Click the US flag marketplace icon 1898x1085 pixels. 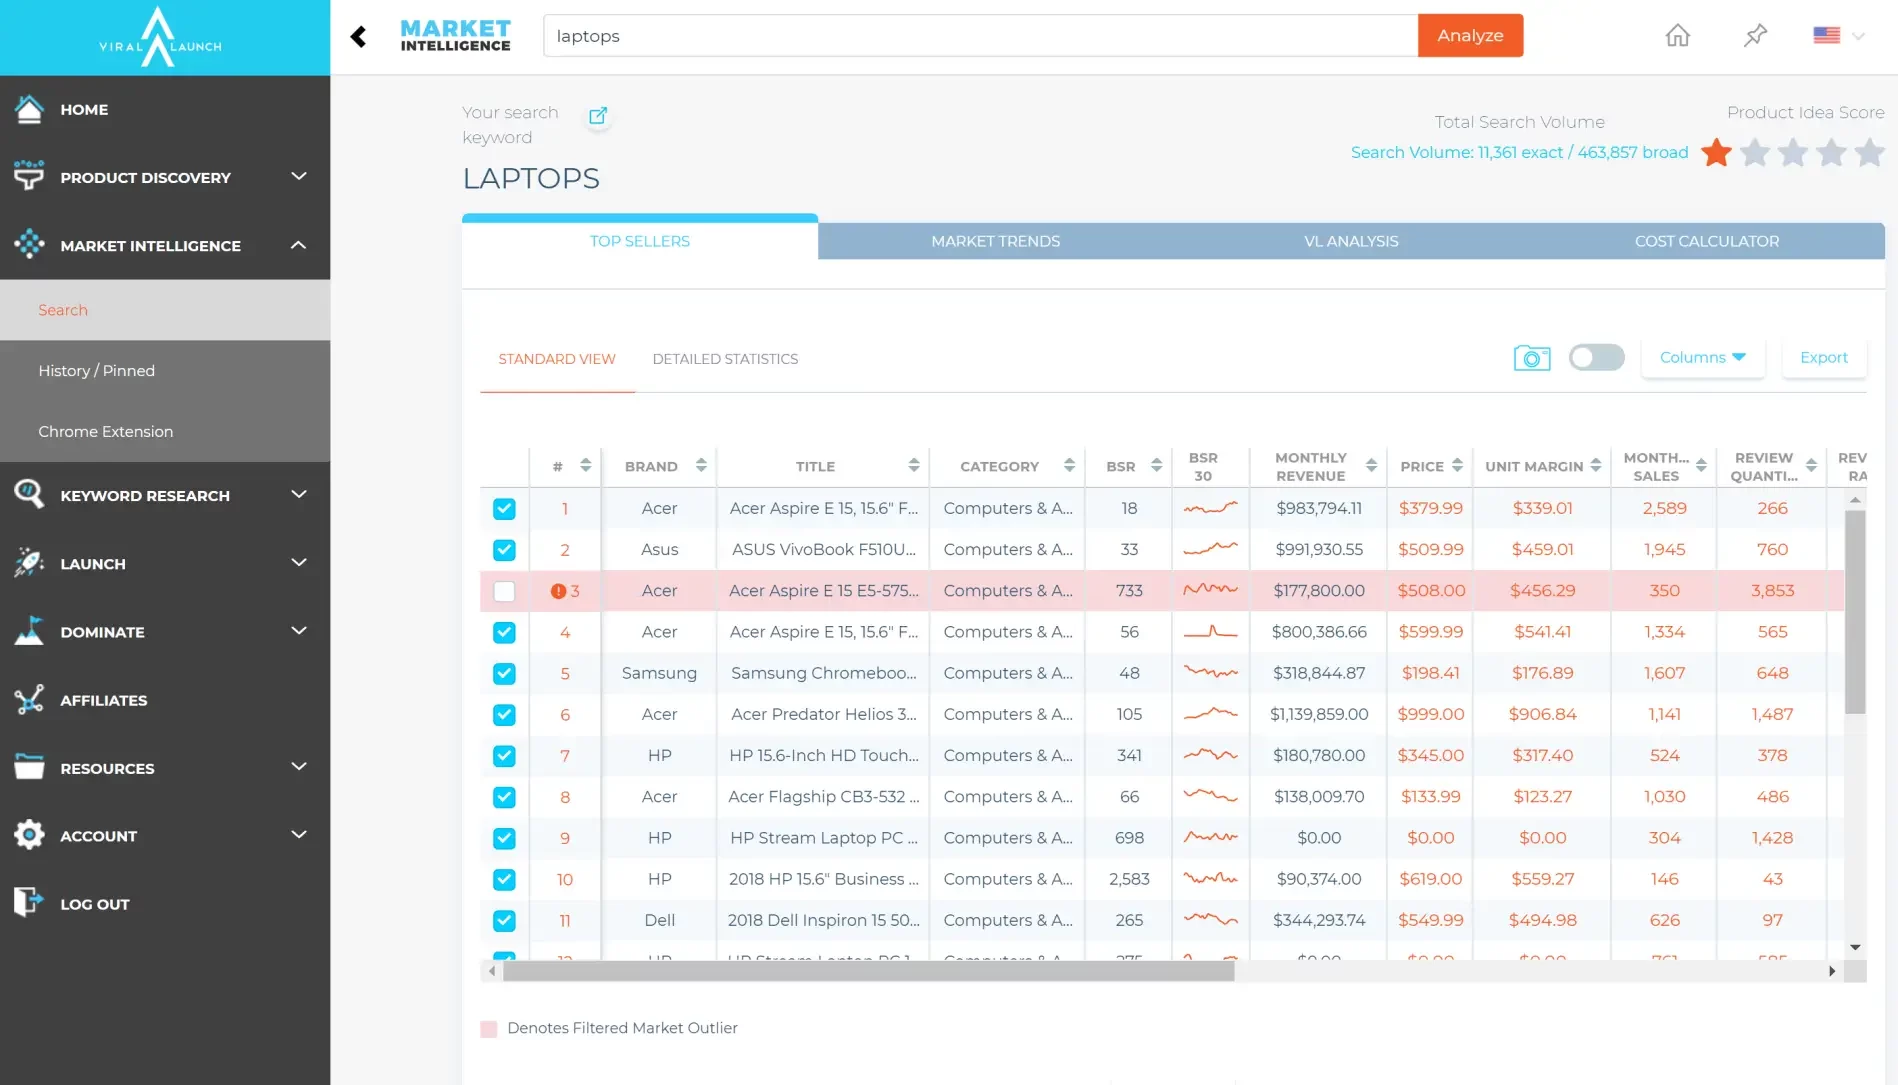[1826, 35]
